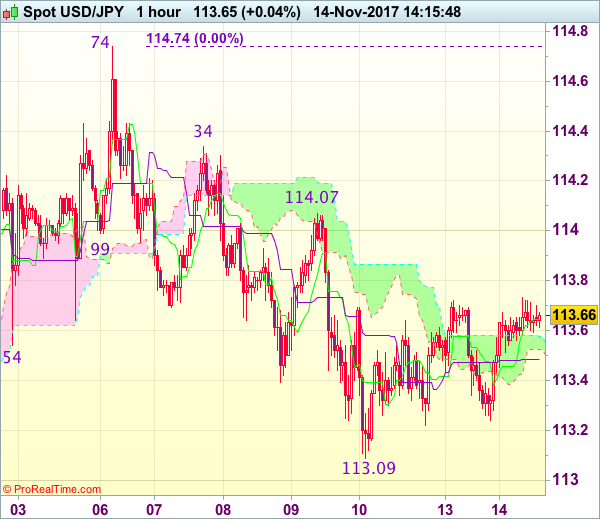Screen dimensions: 600x519
Task: Click the yellow 113.66 current price tag
Action: (574, 315)
